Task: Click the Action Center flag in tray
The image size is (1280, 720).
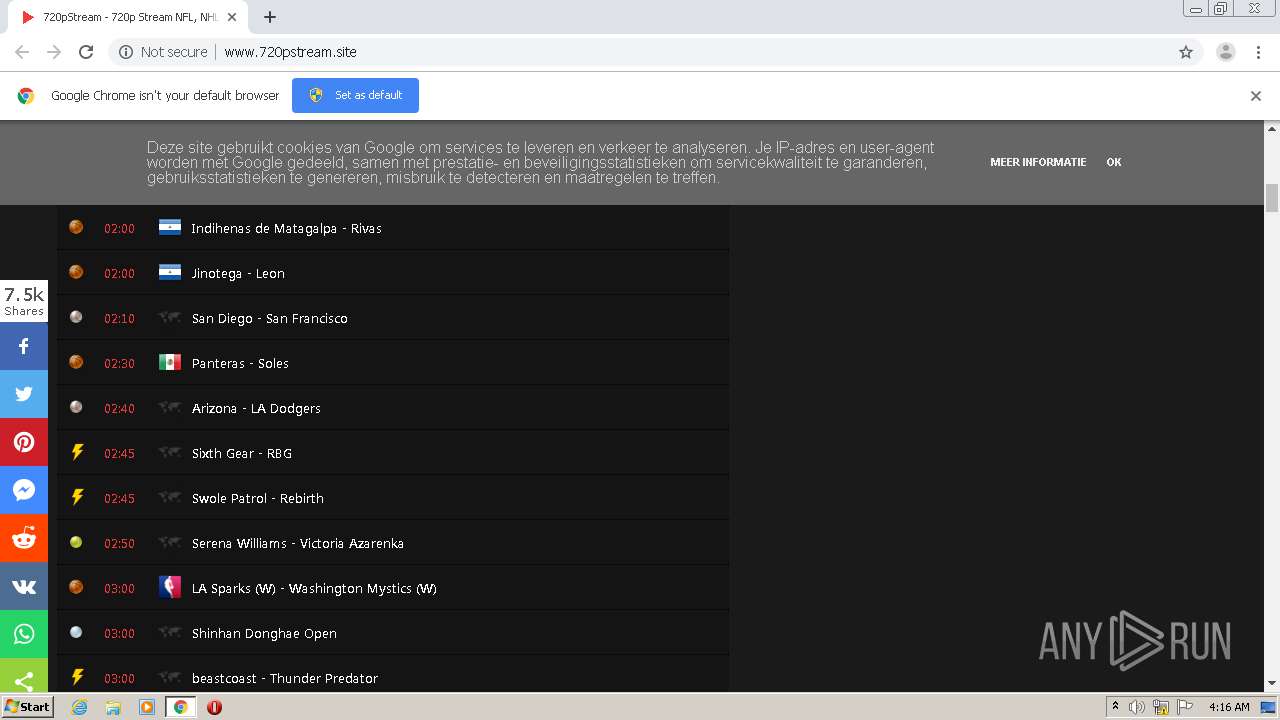Action: click(x=1184, y=707)
